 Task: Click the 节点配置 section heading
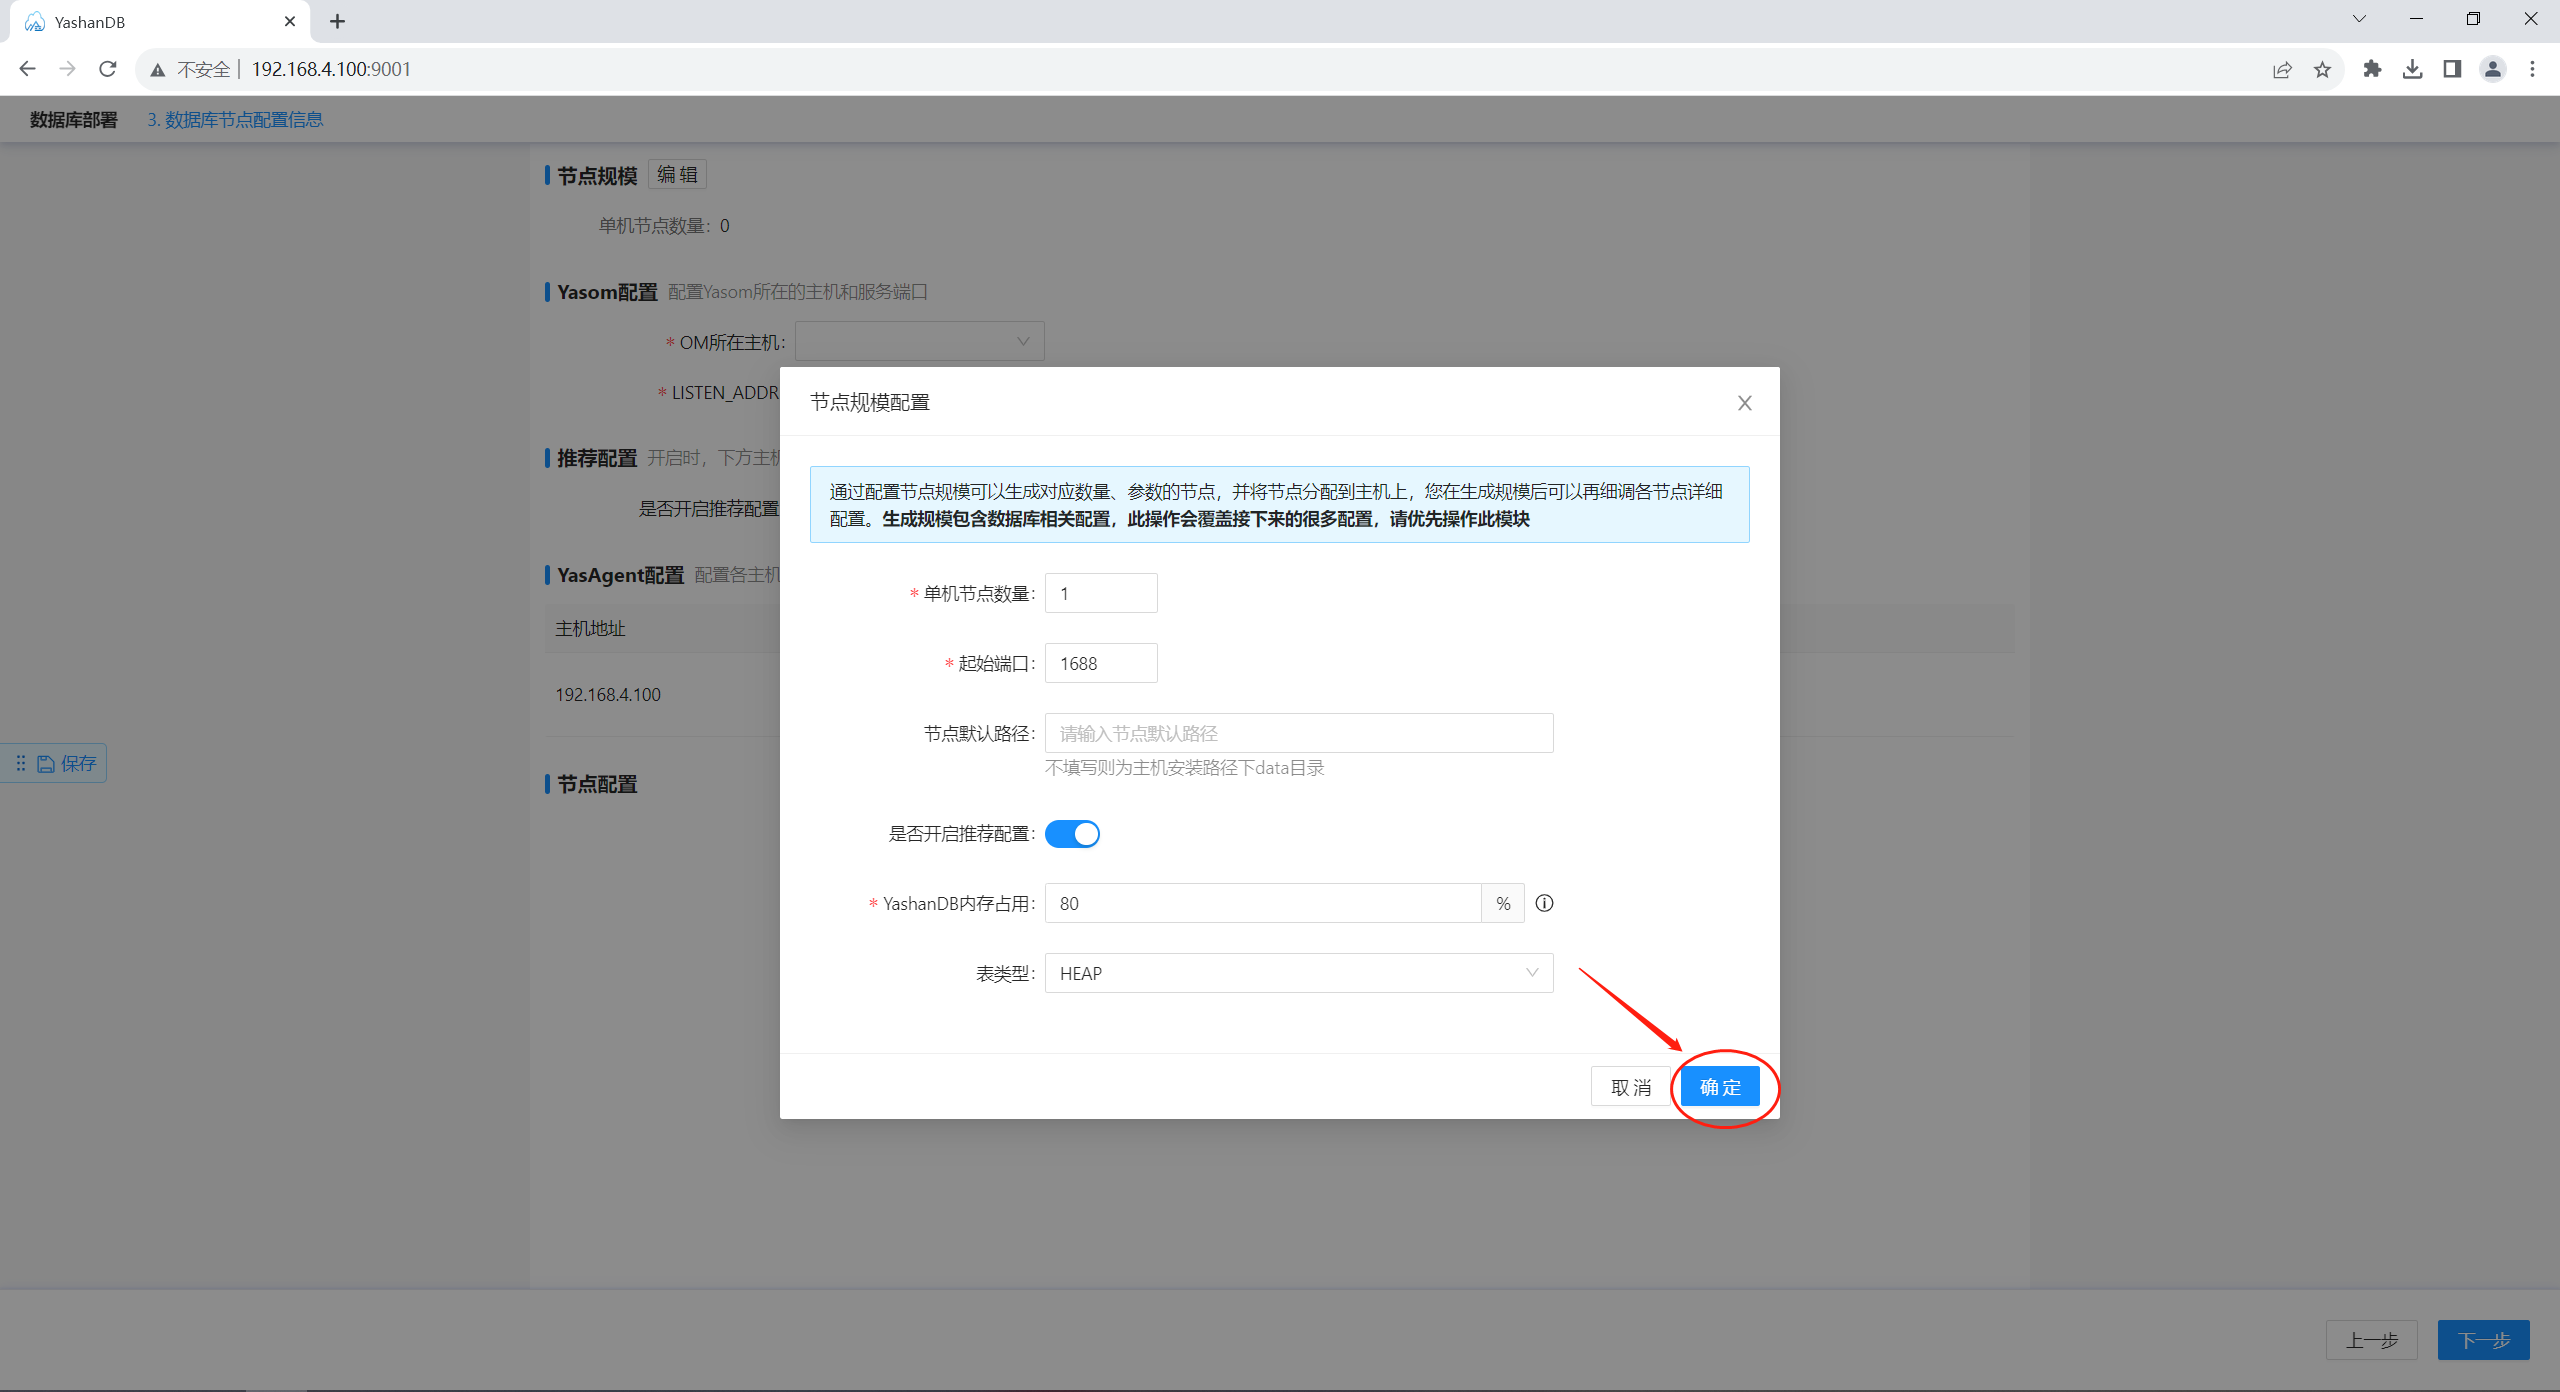click(x=597, y=784)
